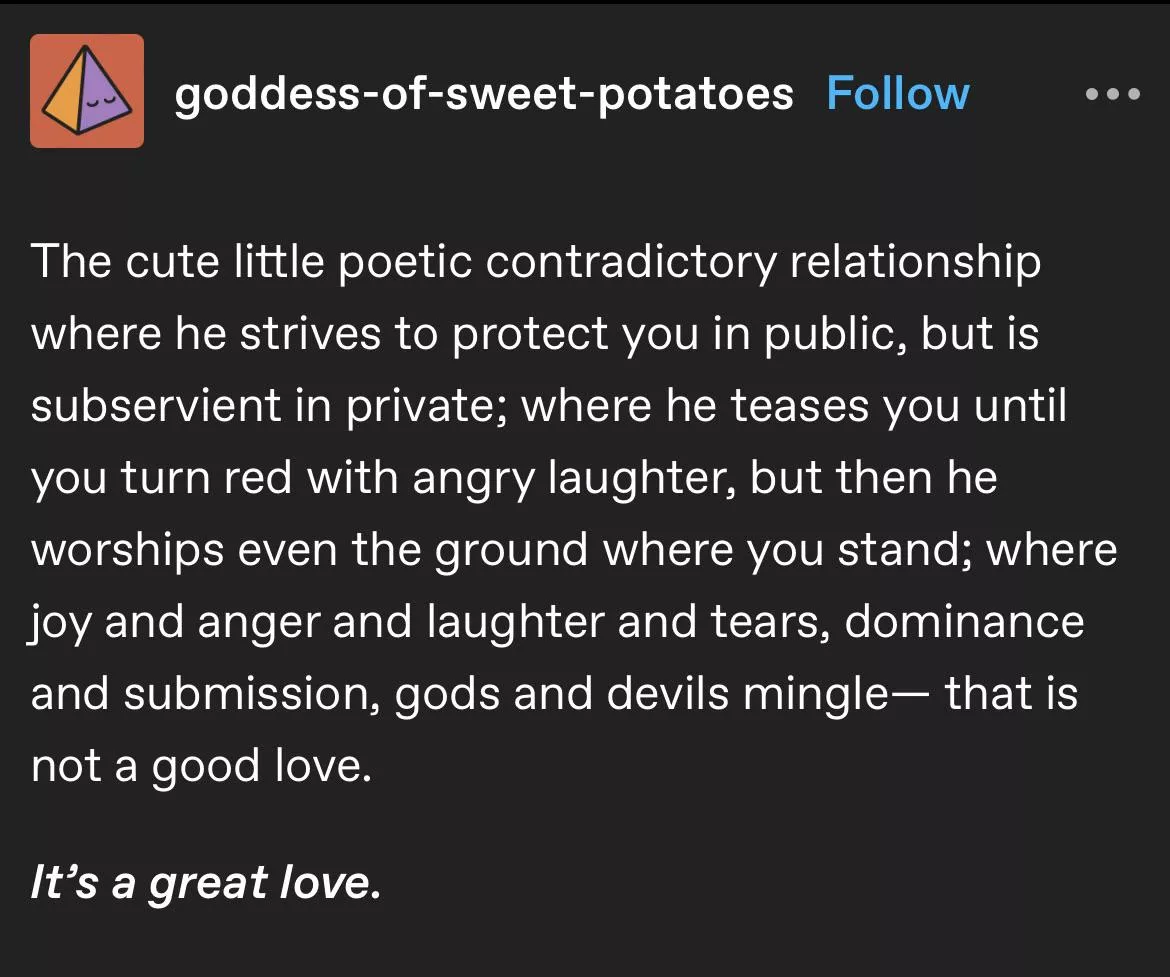This screenshot has width=1170, height=977.
Task: Click the first line starting "The cute little poetic"
Action: (536, 263)
